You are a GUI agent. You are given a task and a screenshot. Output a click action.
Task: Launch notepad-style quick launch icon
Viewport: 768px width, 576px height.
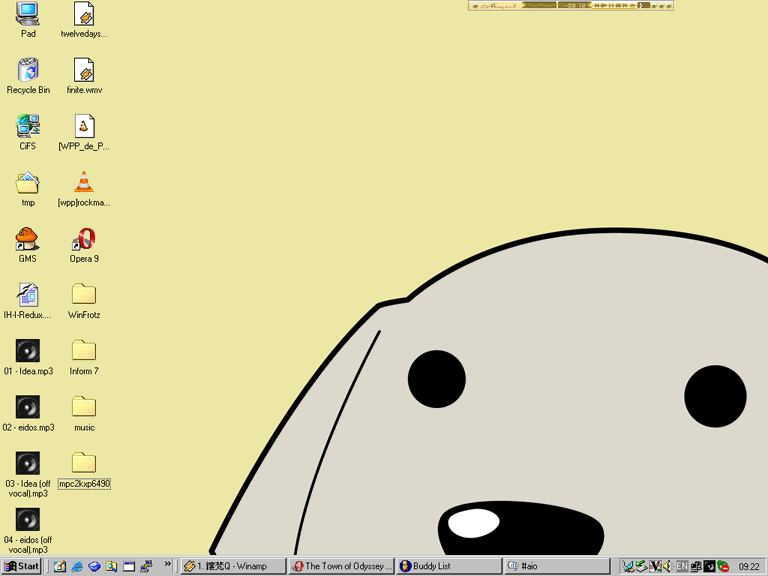[60, 566]
